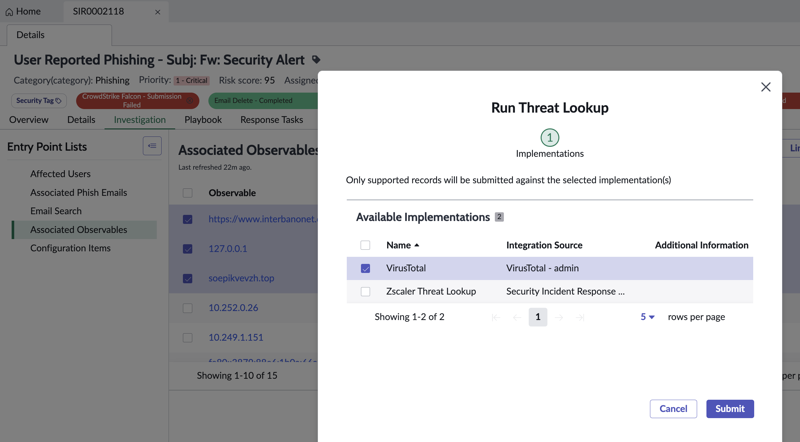Click the Security Tag pill
The height and width of the screenshot is (442, 800).
click(39, 101)
